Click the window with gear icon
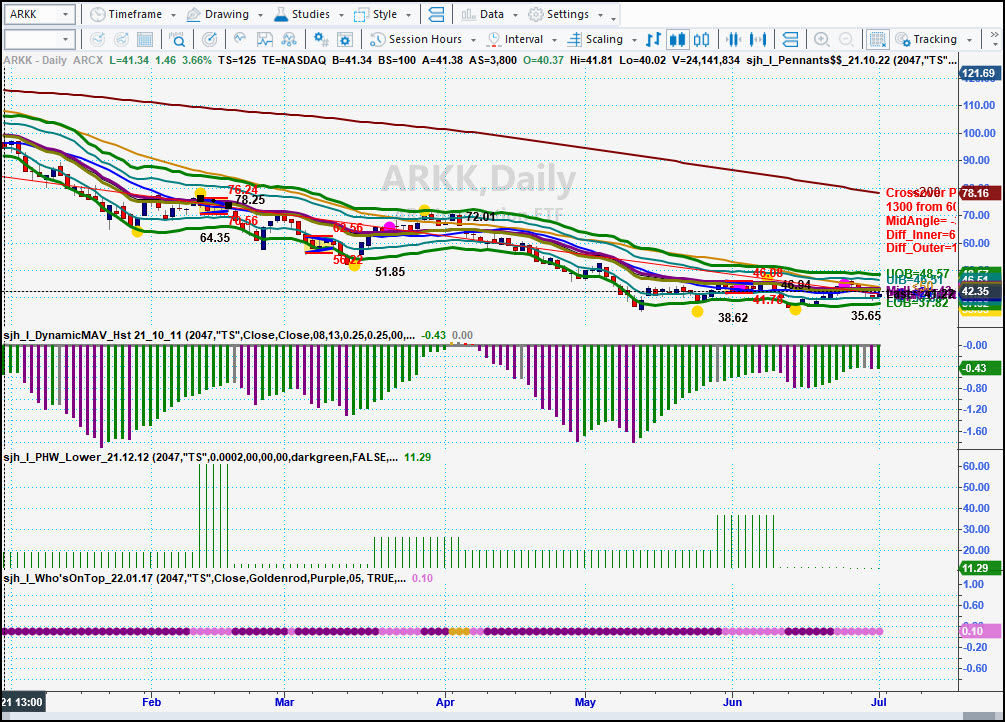Viewport: 1005px width, 722px height. click(x=345, y=40)
